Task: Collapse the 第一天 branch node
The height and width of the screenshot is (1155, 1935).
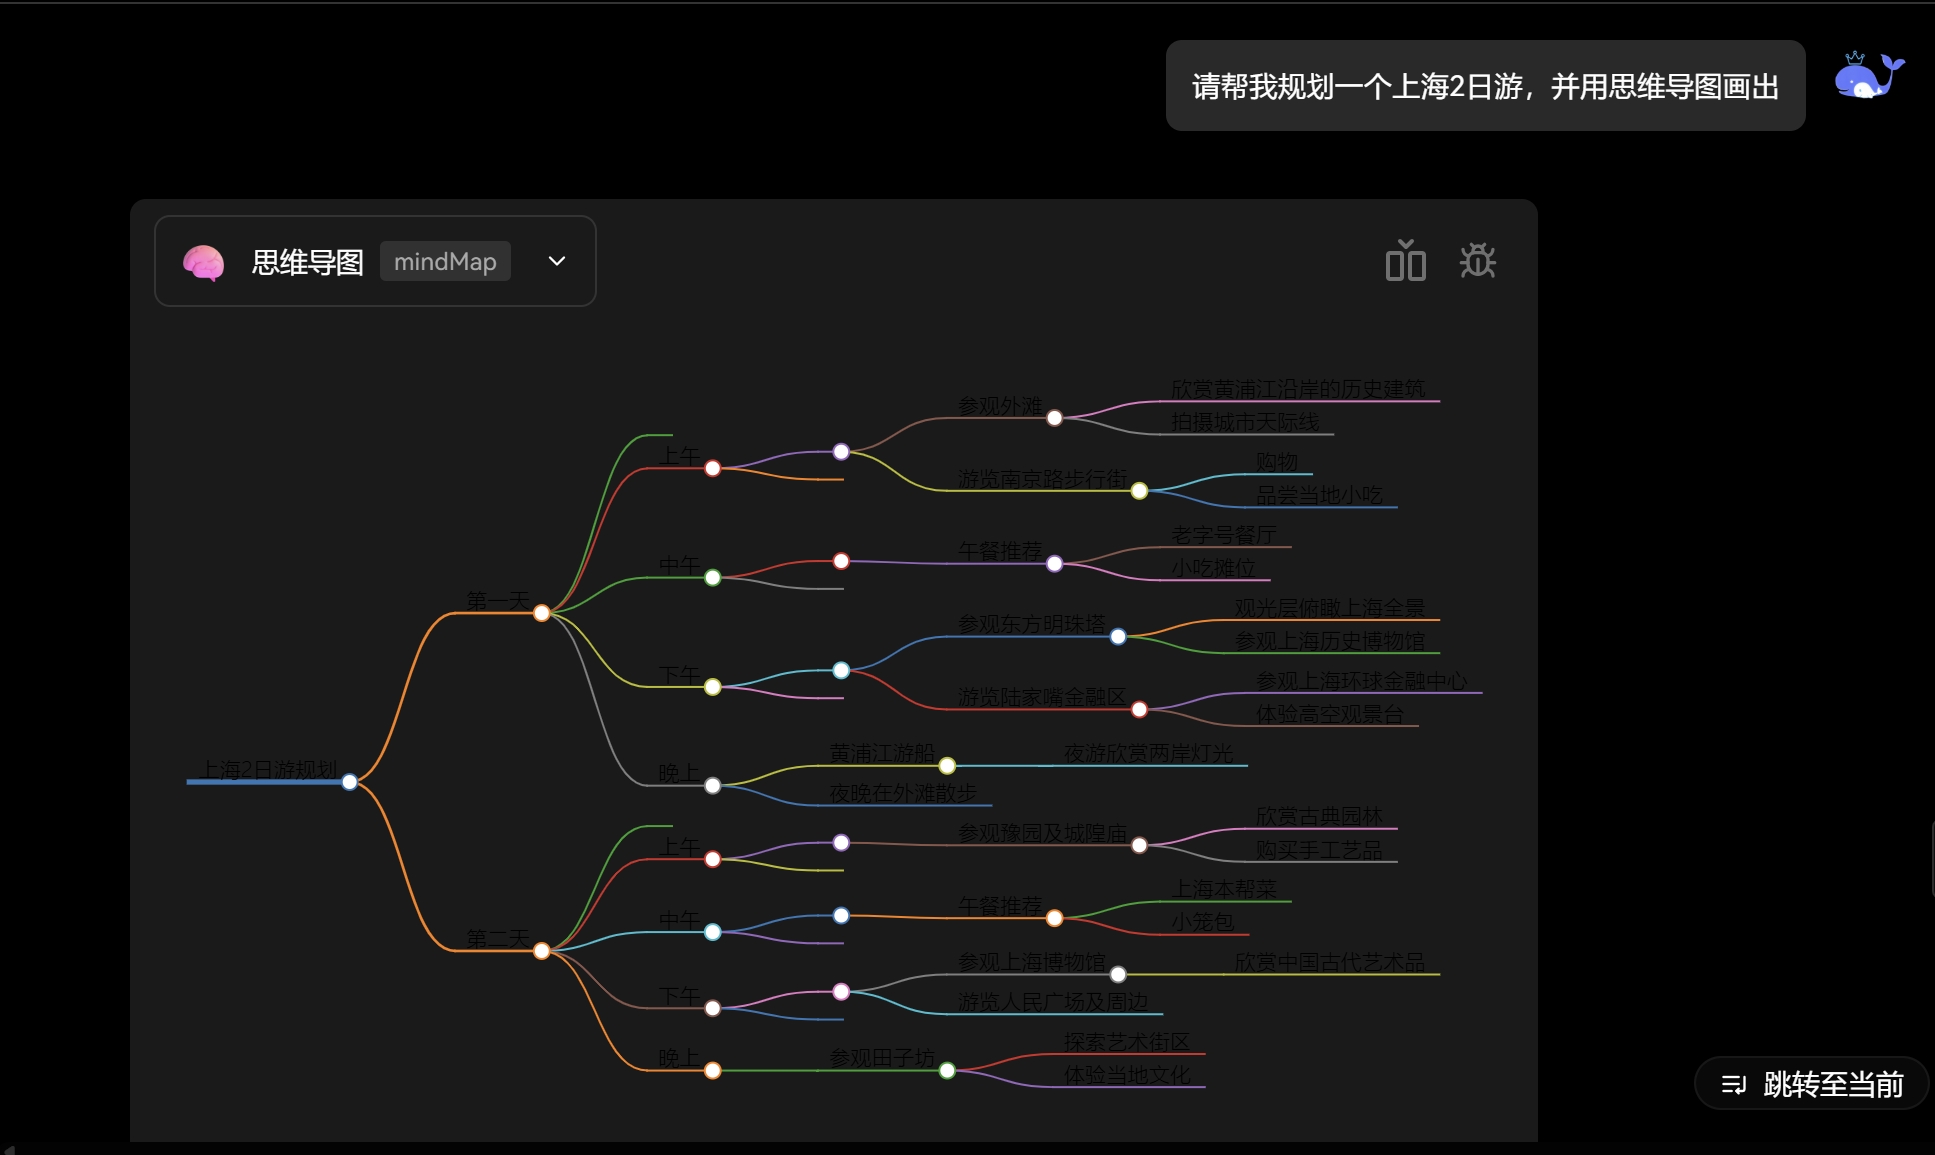Action: coord(542,612)
